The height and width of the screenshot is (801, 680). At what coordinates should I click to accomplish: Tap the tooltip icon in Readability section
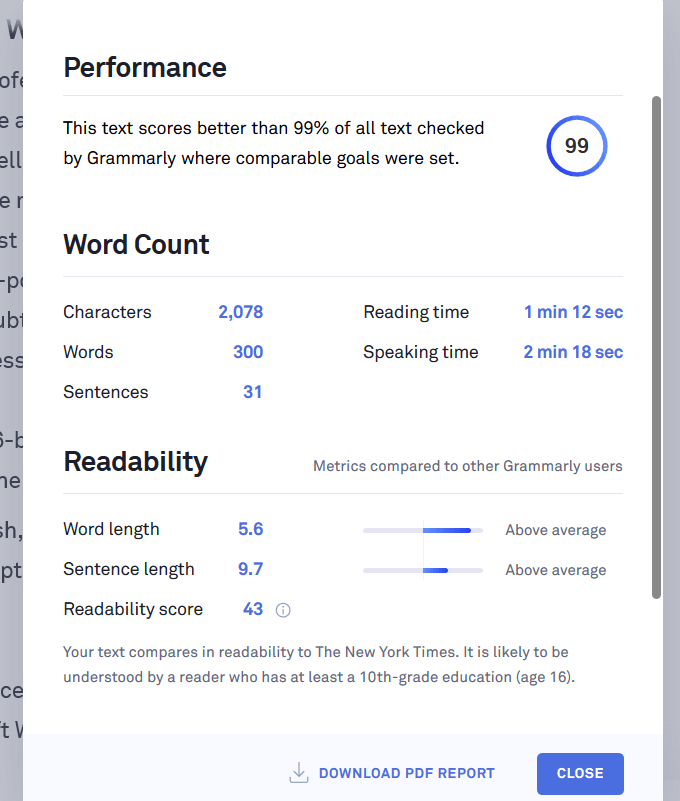pyautogui.click(x=282, y=609)
